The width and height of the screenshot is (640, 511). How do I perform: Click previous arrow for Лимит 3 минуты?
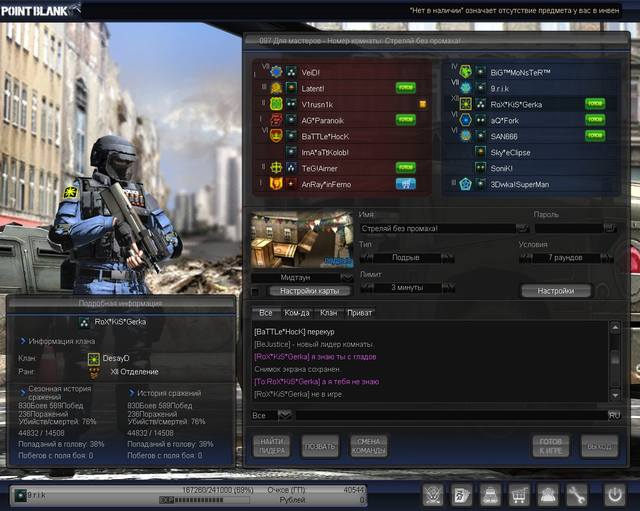[366, 288]
